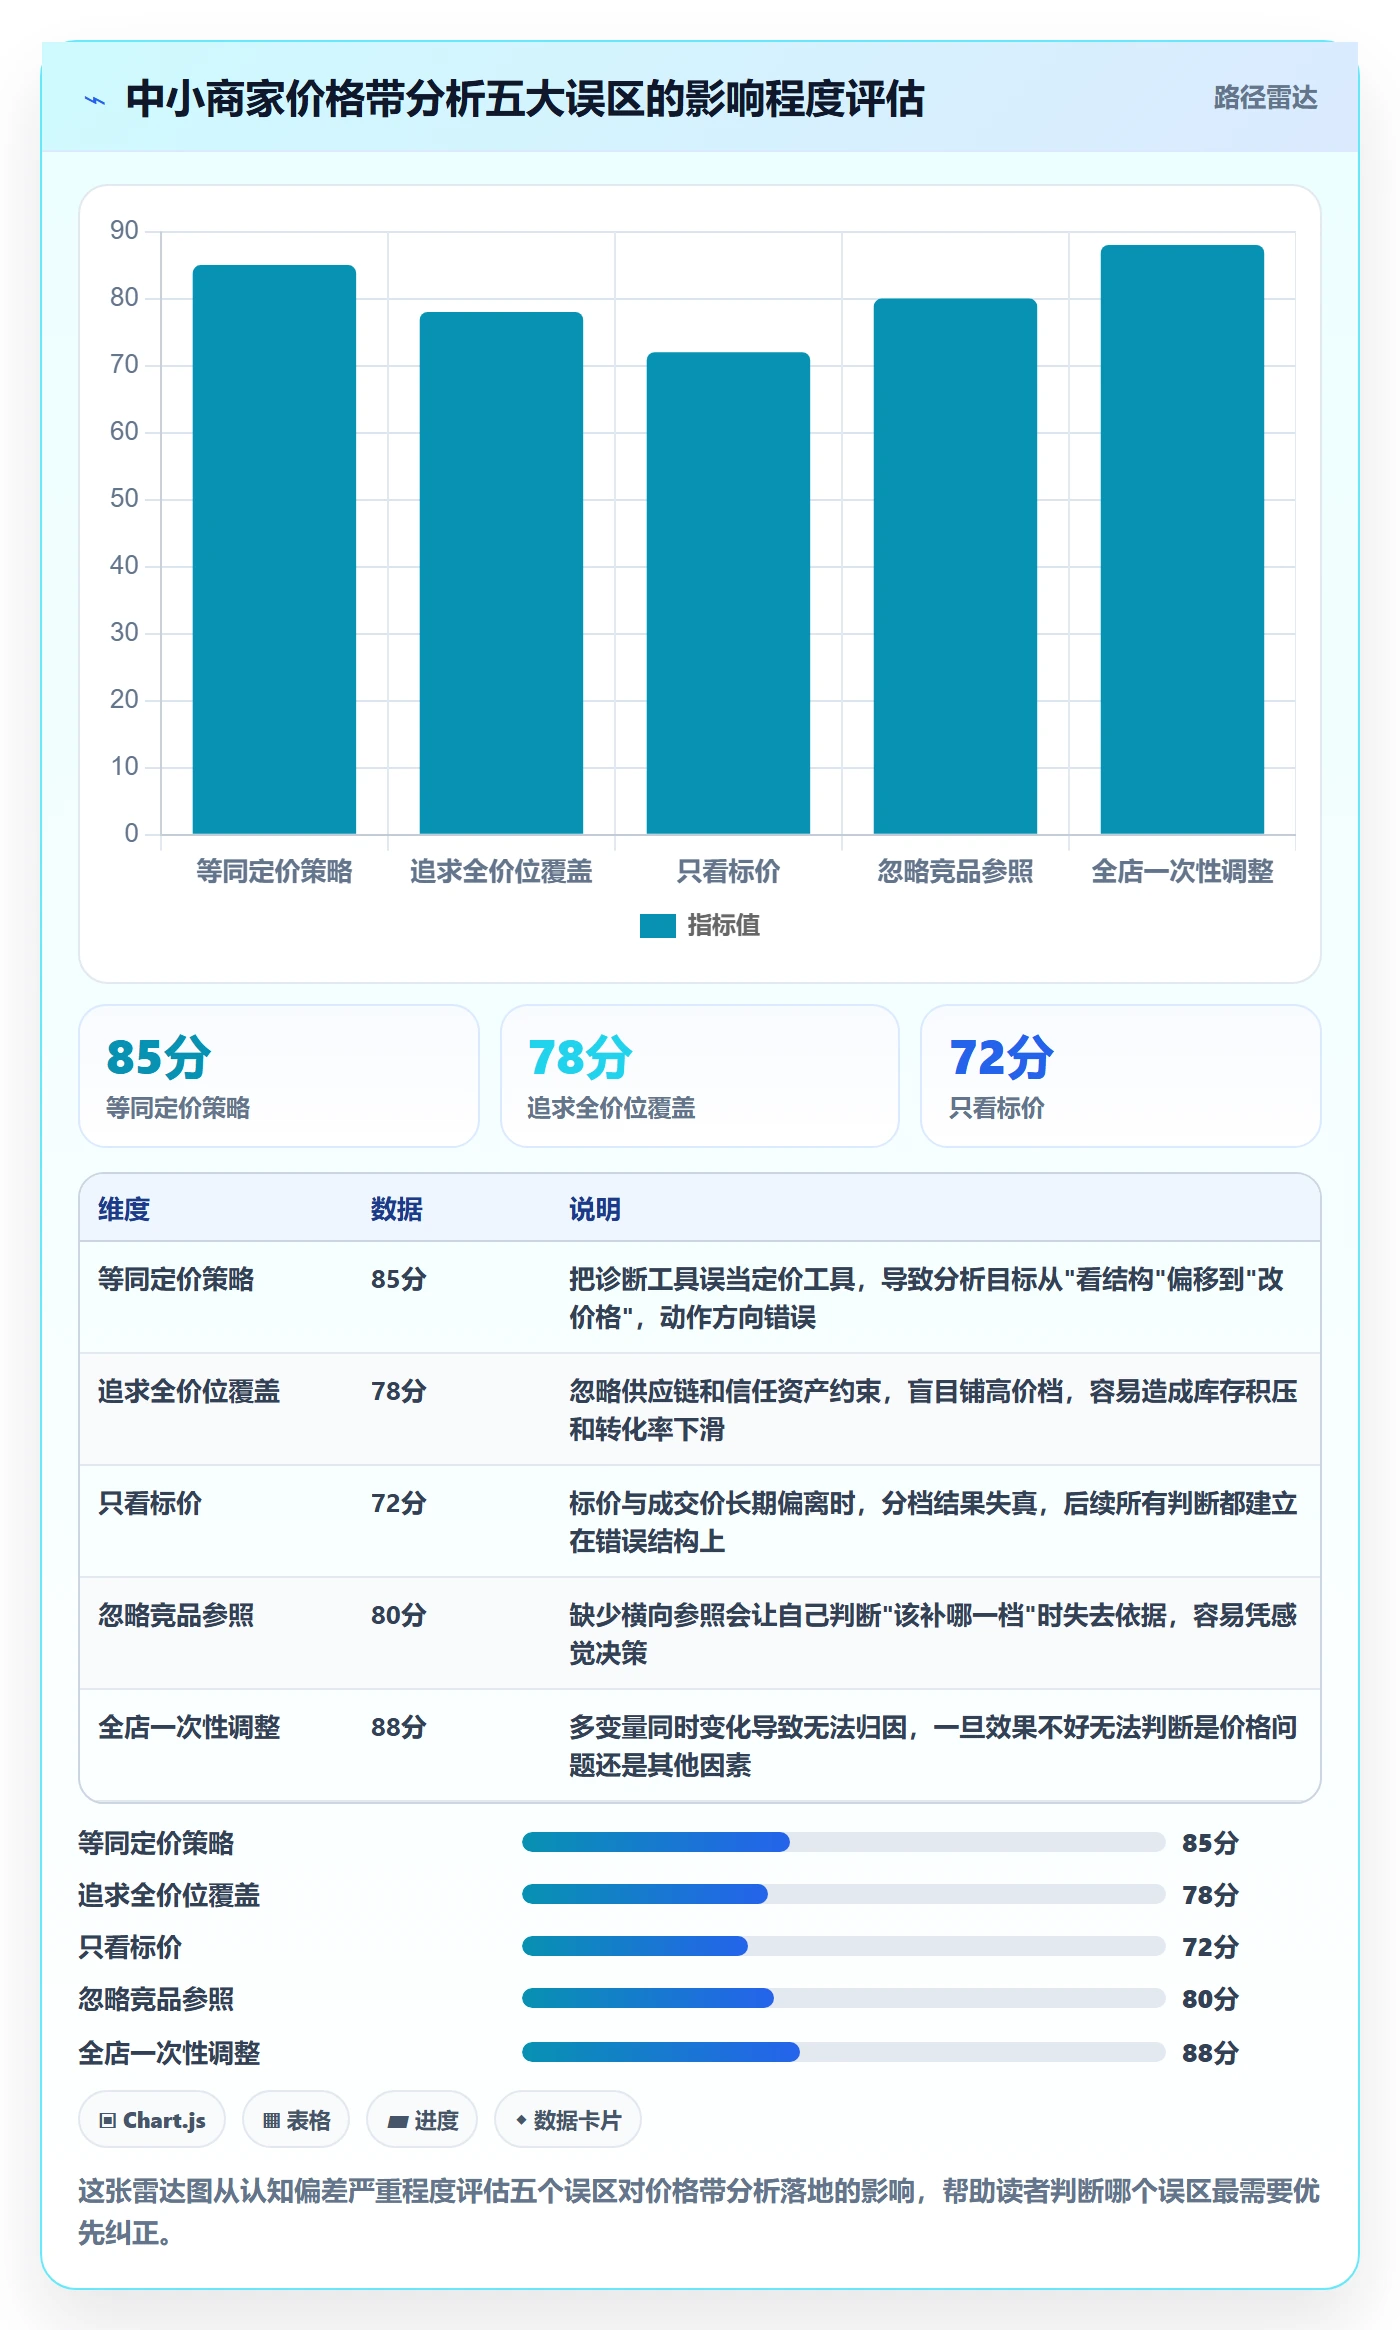
Task: Click the 全店一次性调整 bar in the chart
Action: point(1182,539)
